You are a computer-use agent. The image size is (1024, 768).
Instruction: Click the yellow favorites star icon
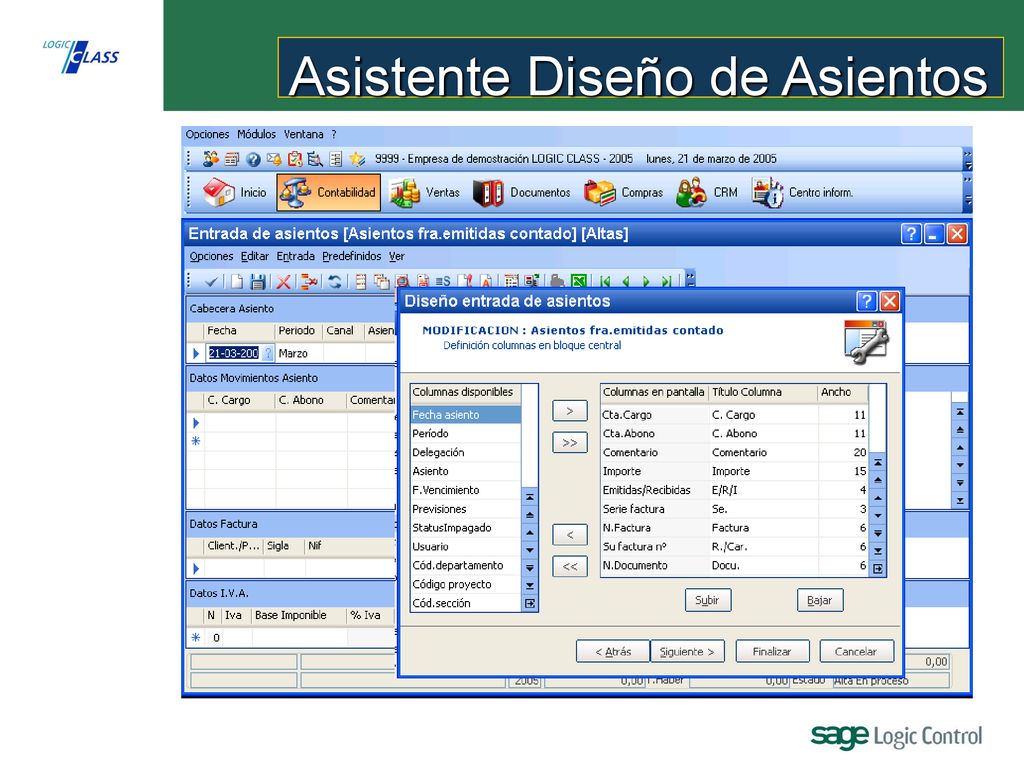click(357, 159)
